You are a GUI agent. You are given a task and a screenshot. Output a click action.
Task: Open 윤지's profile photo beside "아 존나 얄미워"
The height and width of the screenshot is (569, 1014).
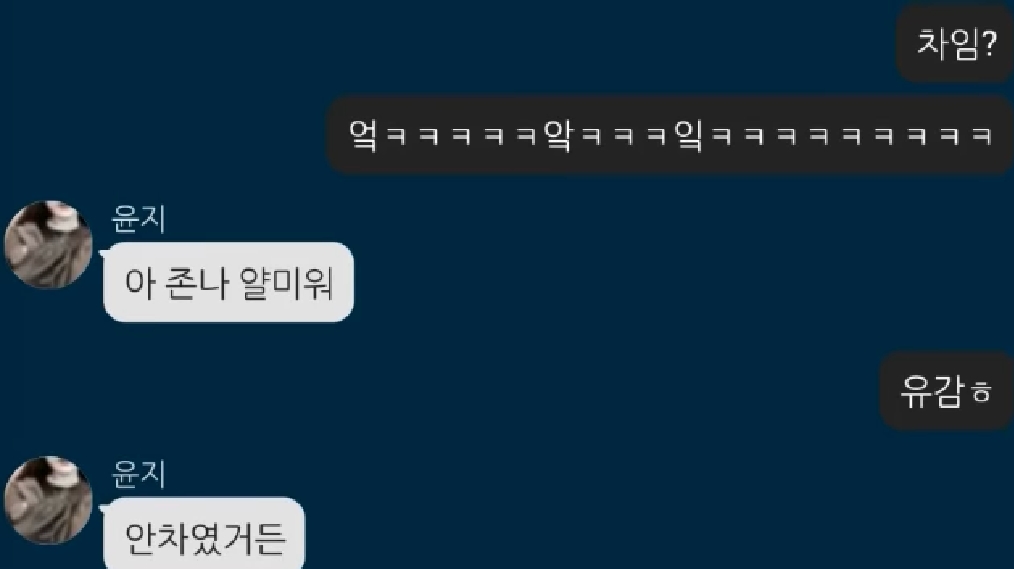pyautogui.click(x=49, y=244)
